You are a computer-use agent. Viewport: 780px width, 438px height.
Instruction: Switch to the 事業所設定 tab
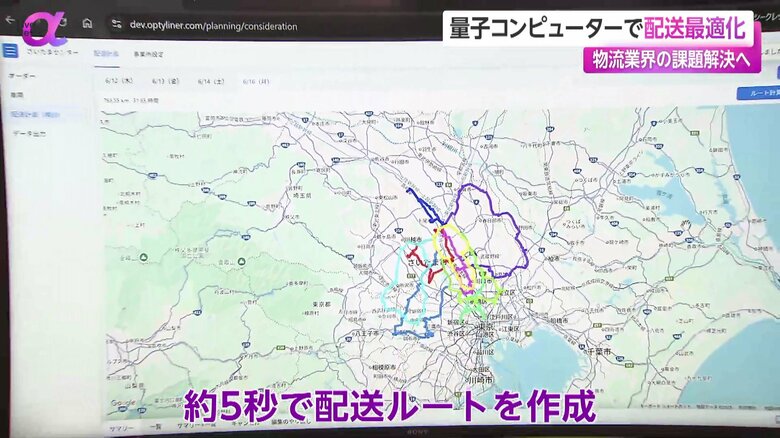(x=148, y=54)
